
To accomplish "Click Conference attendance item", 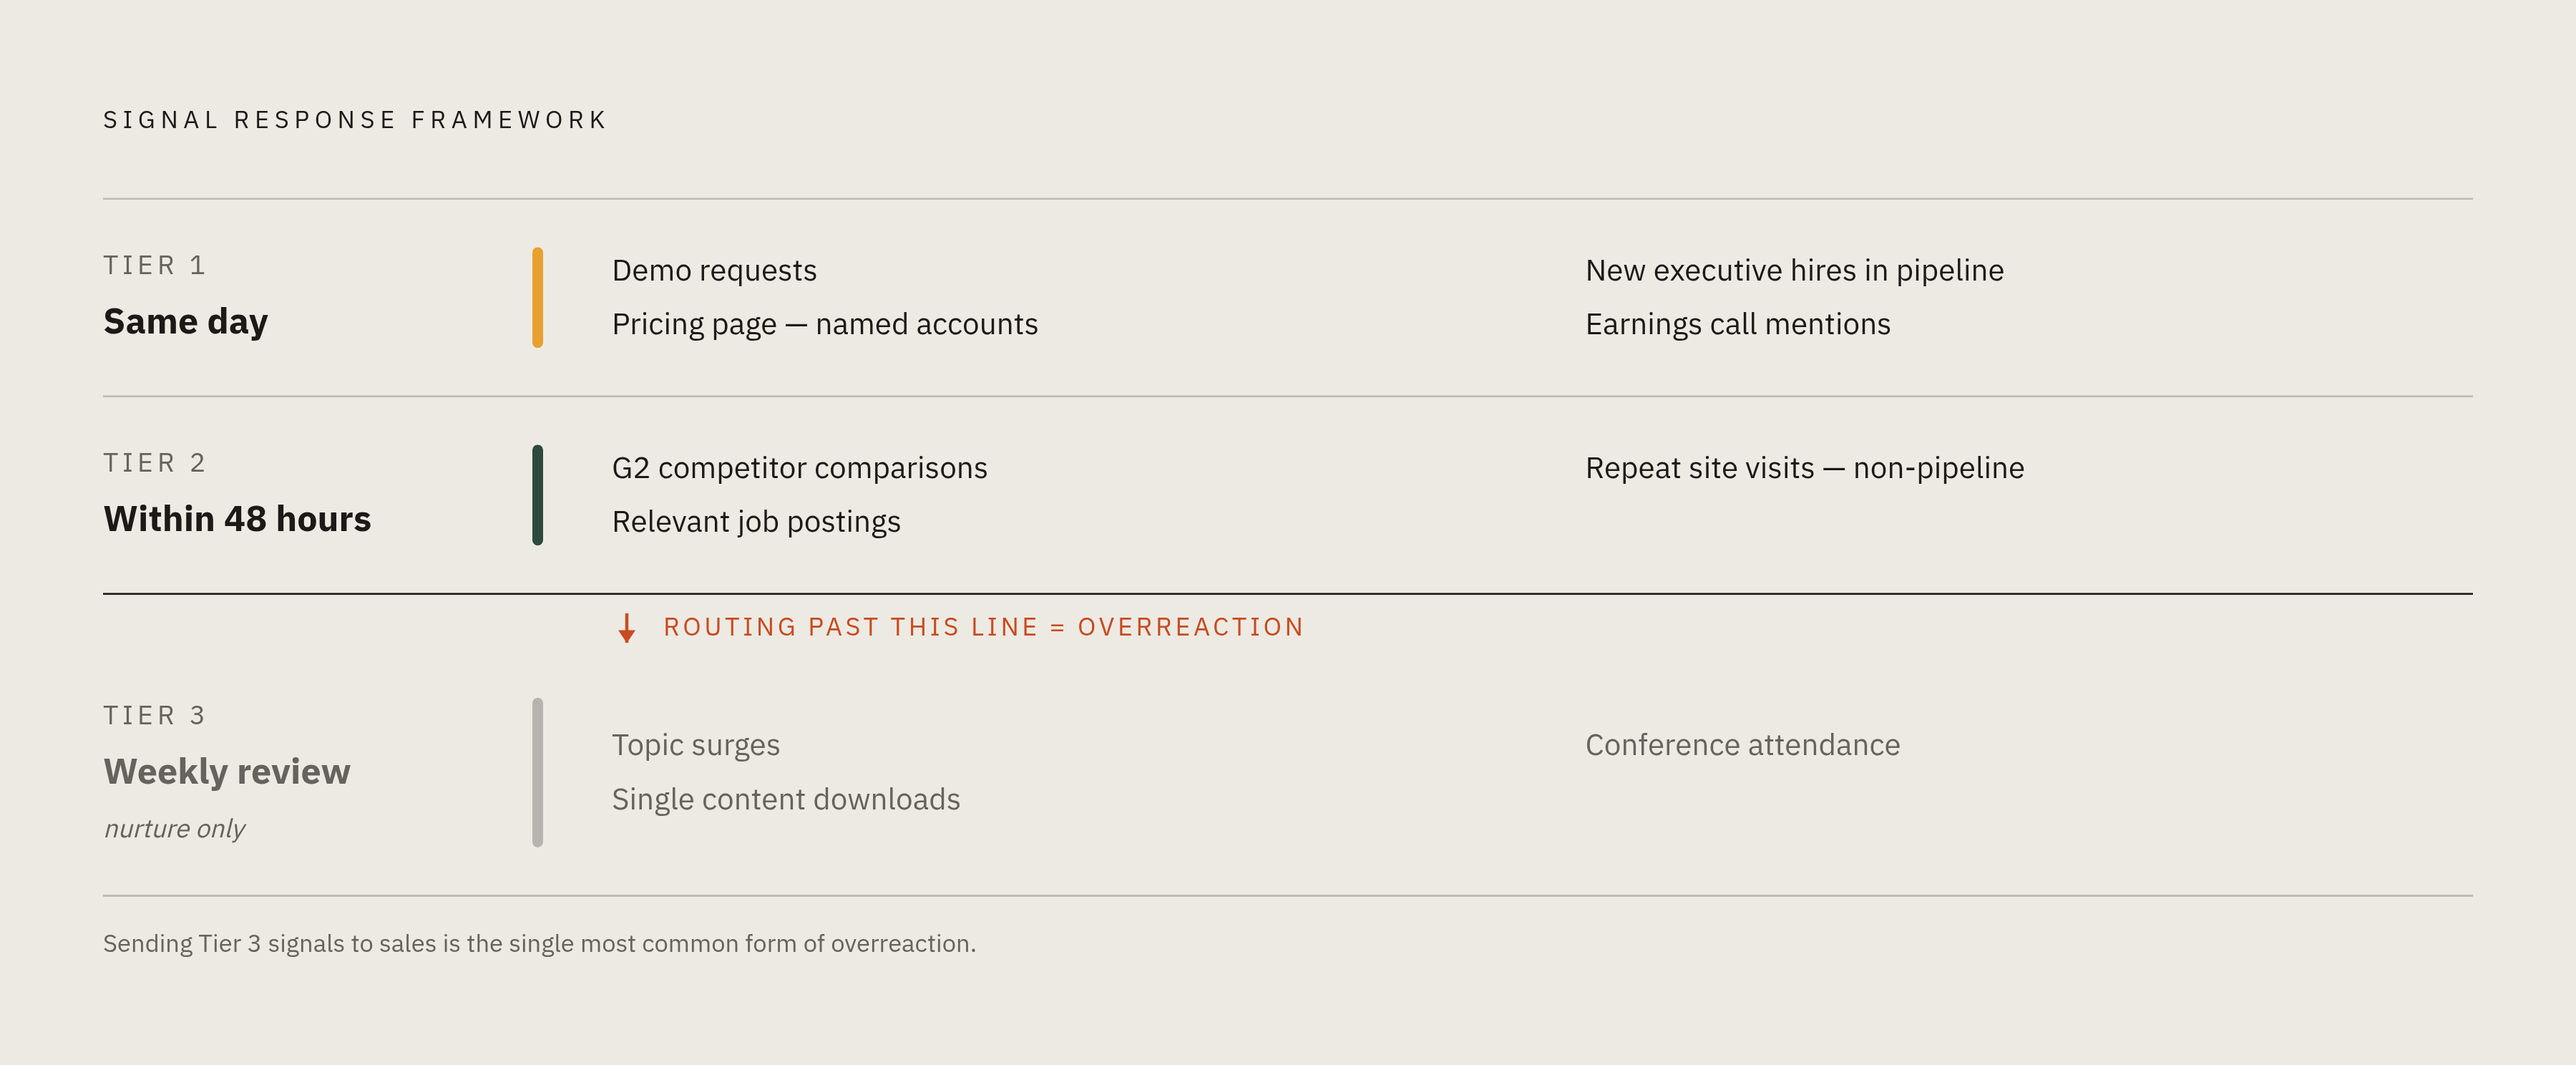I will pyautogui.click(x=1742, y=745).
